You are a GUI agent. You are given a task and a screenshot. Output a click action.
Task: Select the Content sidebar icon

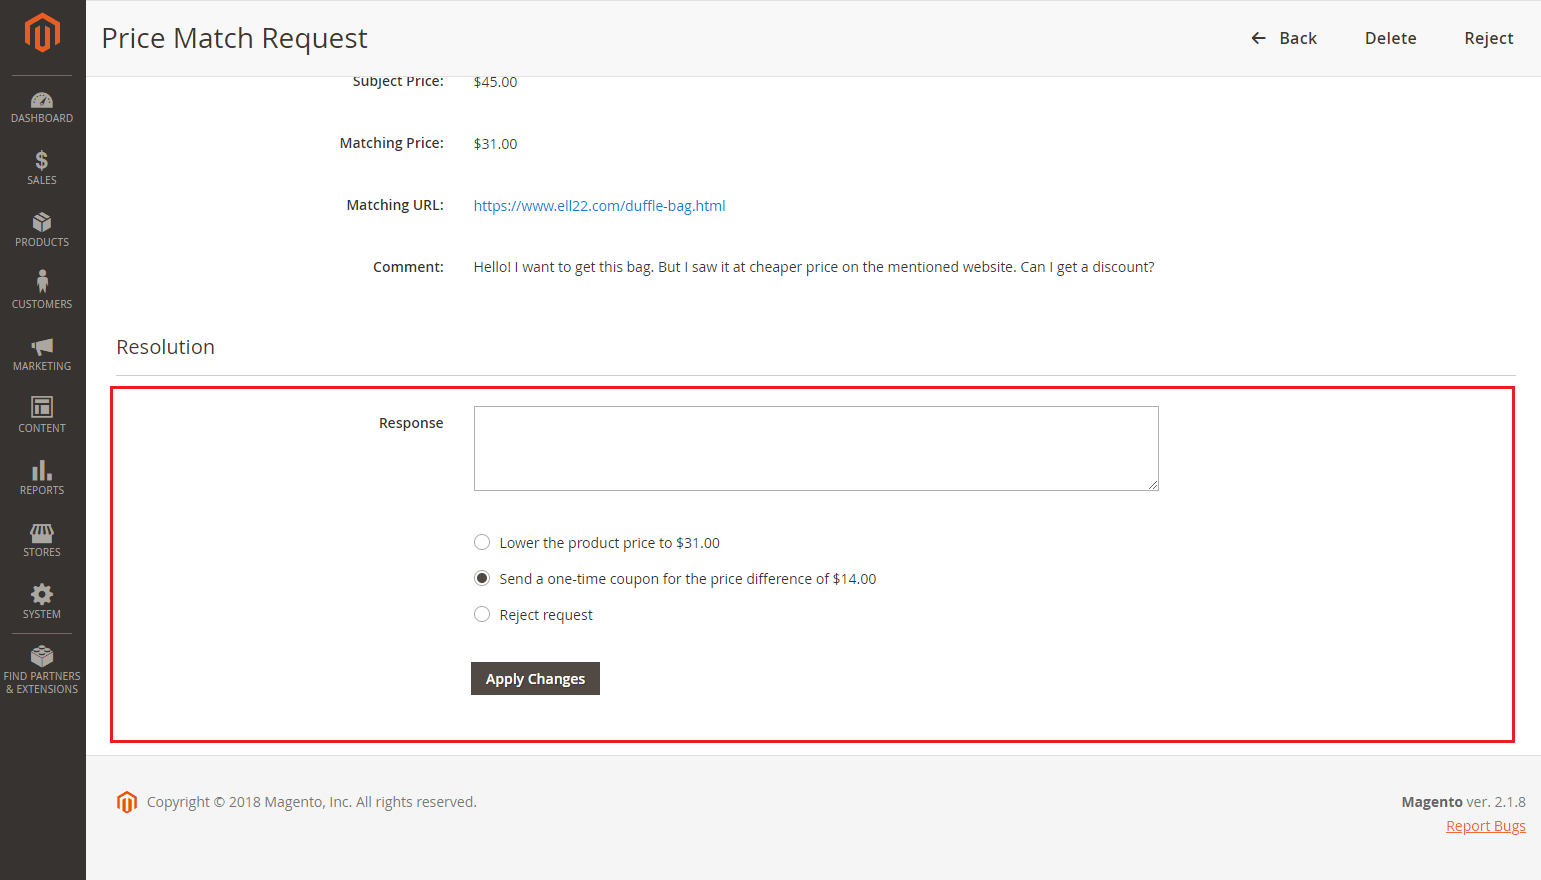click(x=42, y=416)
